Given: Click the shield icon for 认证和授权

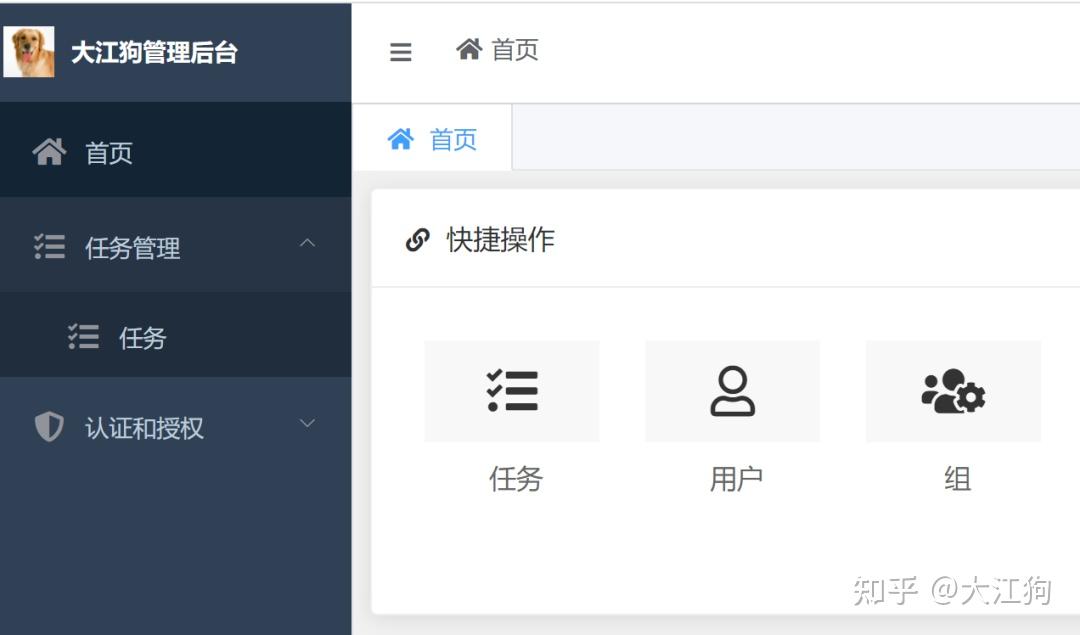Looking at the screenshot, I should (x=49, y=427).
